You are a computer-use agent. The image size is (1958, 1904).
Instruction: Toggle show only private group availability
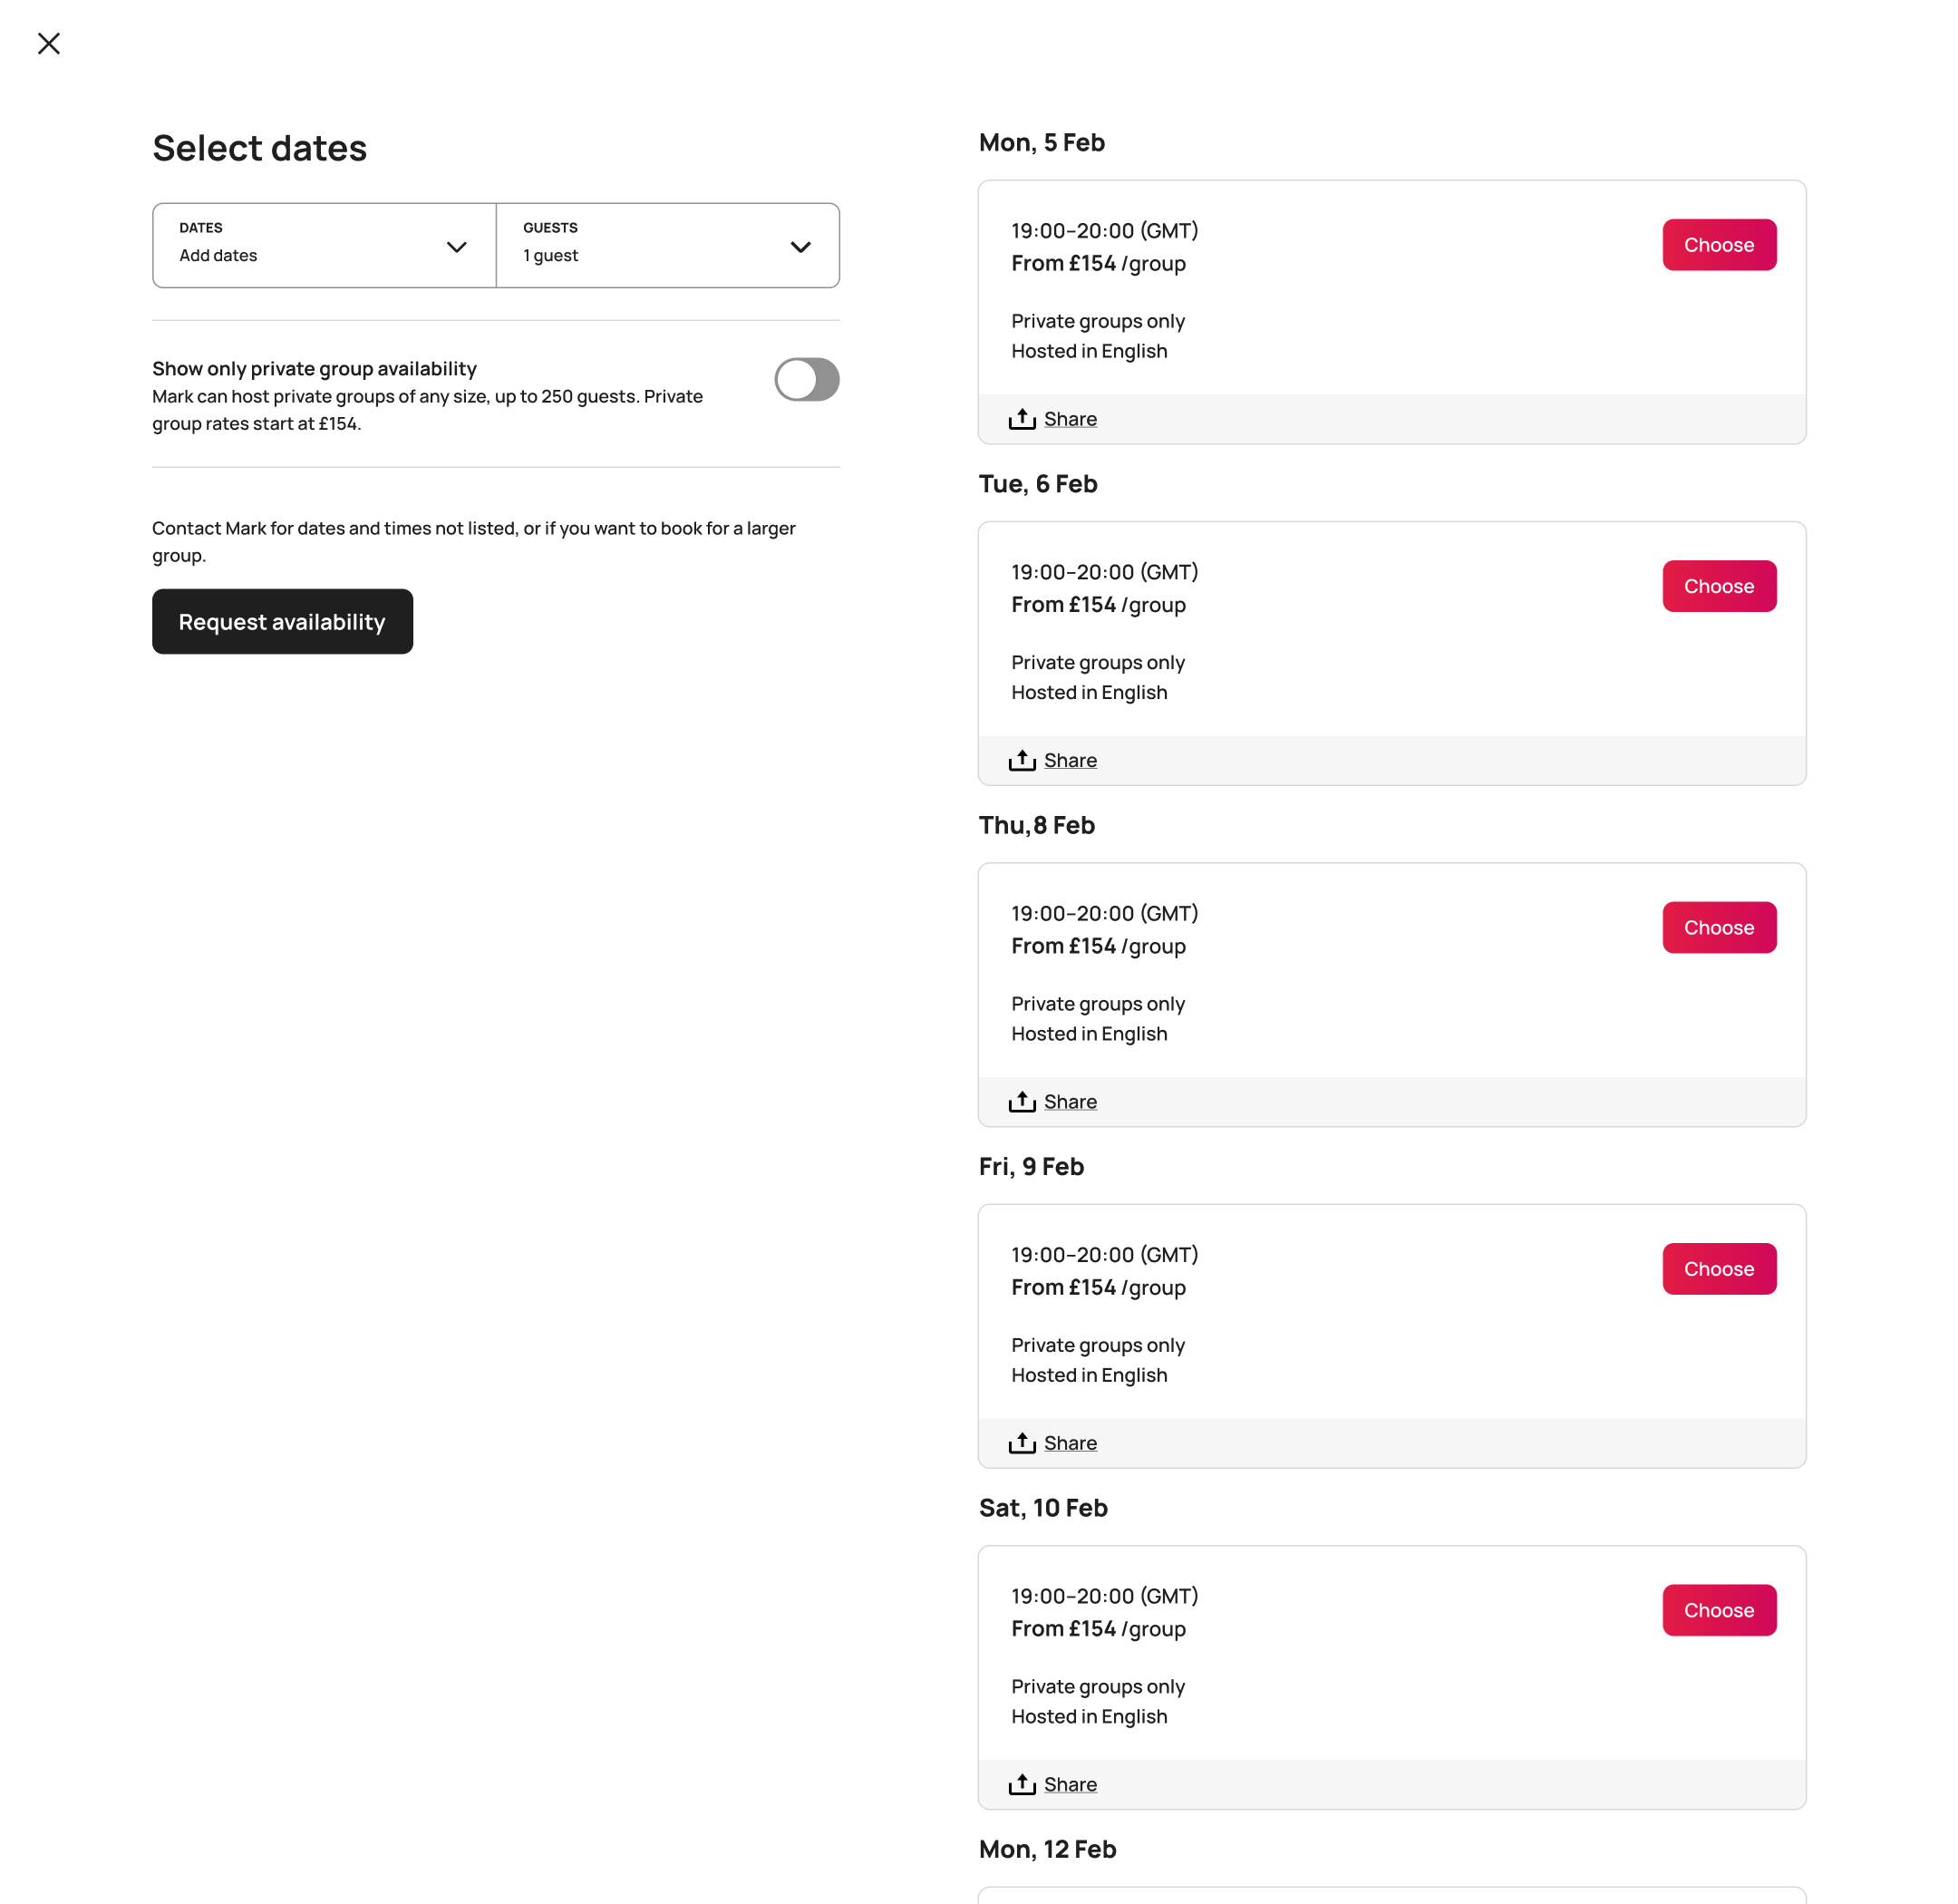coord(806,380)
